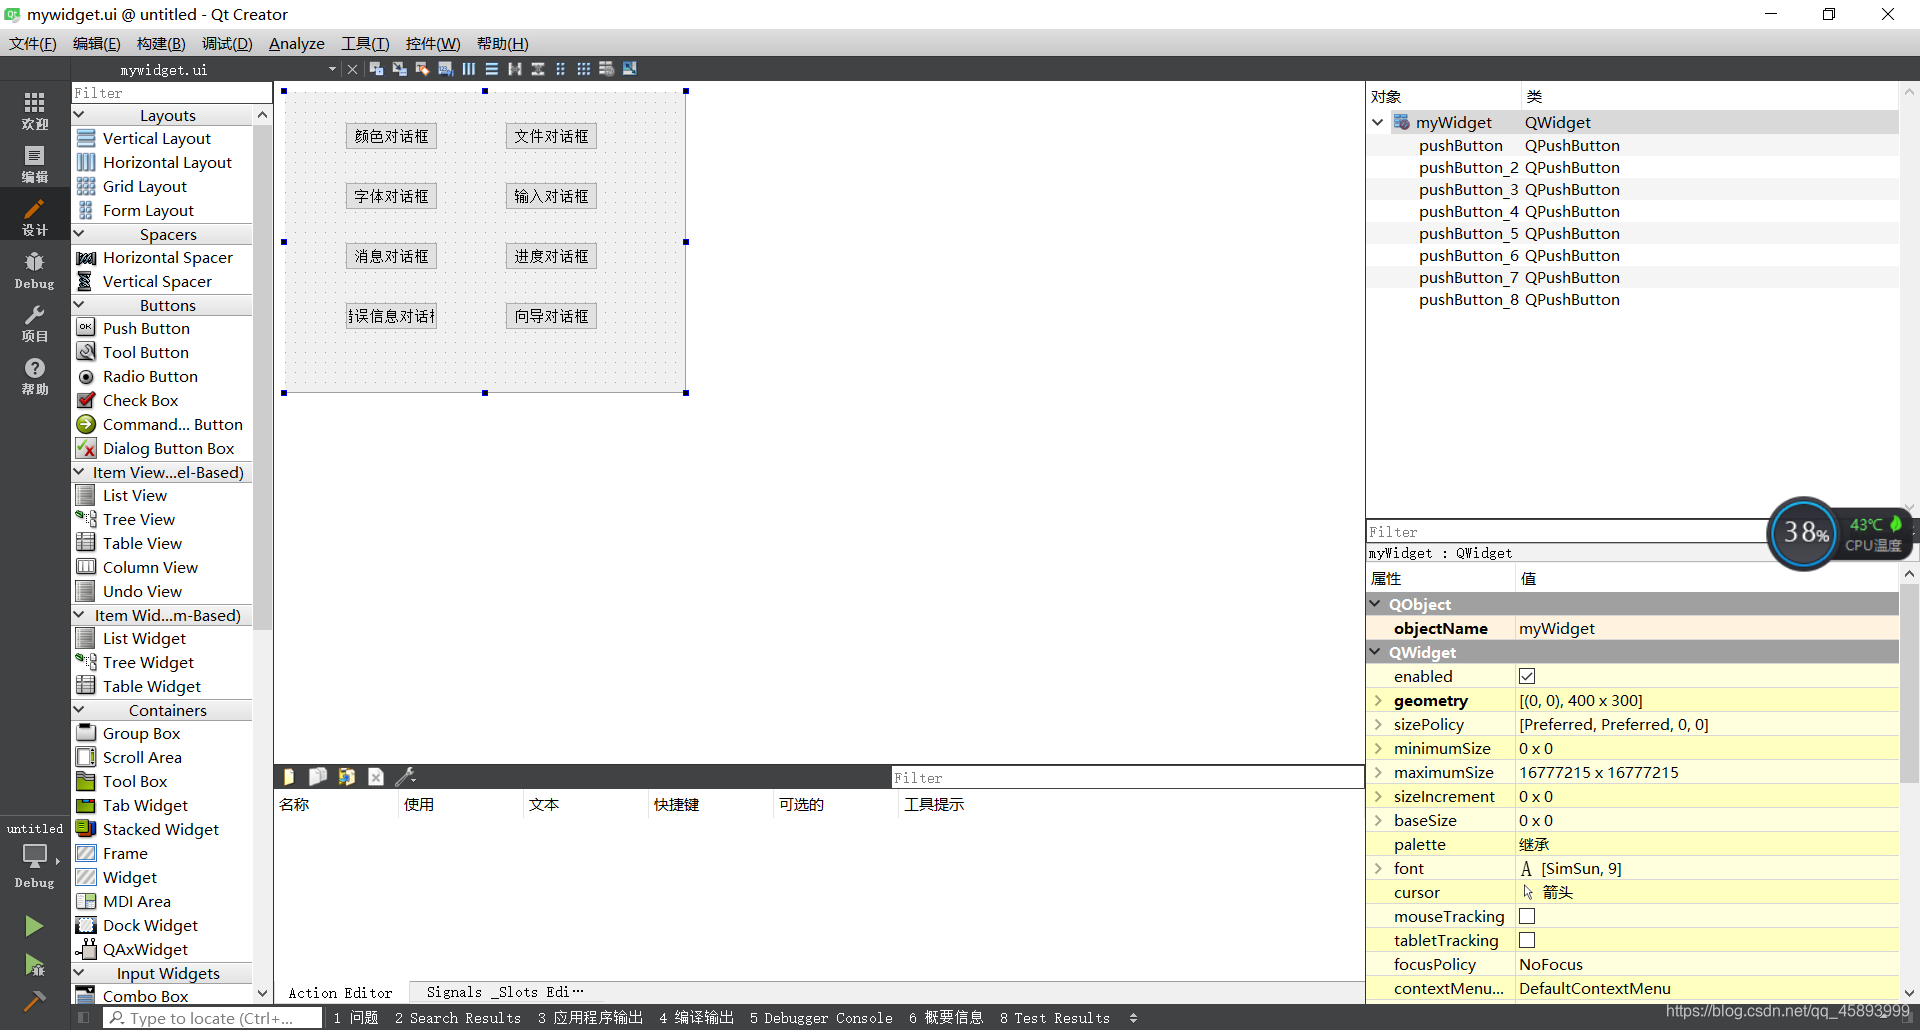Switch to Action Editor tab
The height and width of the screenshot is (1030, 1920).
click(x=340, y=993)
